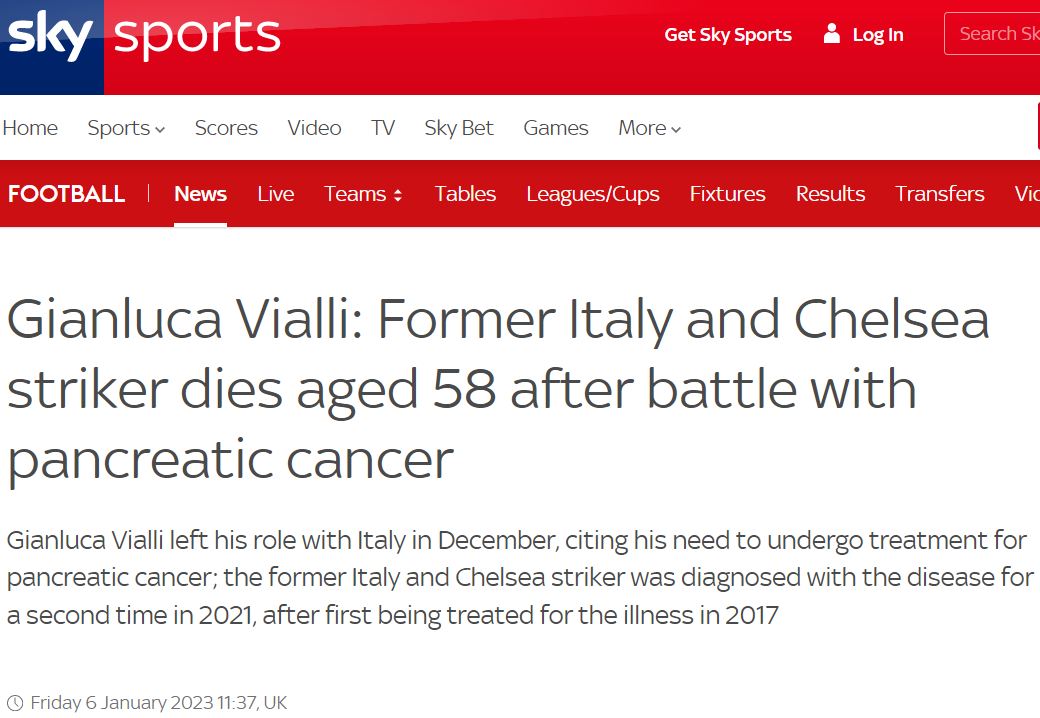Click the Get Sky Sports link
The height and width of the screenshot is (718, 1040).
728,35
